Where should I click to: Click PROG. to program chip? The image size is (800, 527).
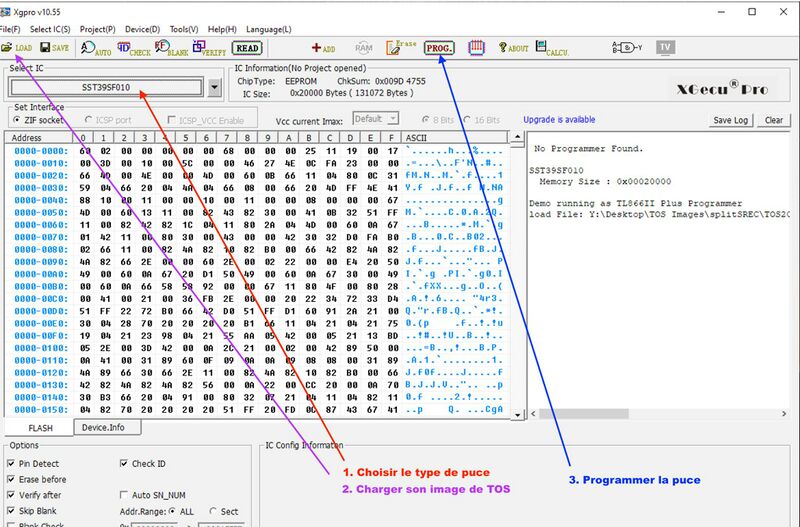[439, 48]
